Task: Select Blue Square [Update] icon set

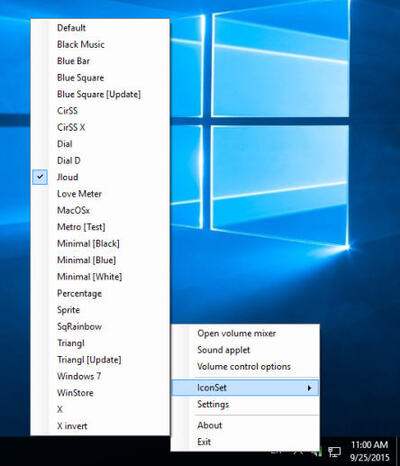Action: click(100, 94)
